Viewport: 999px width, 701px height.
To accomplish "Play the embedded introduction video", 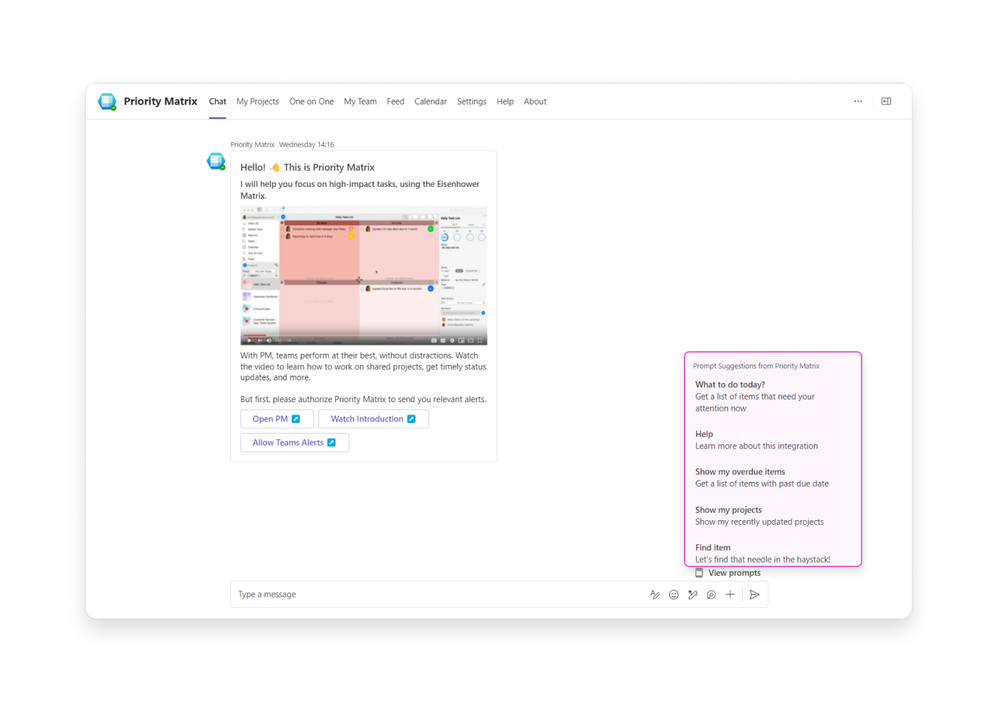I will 248,340.
